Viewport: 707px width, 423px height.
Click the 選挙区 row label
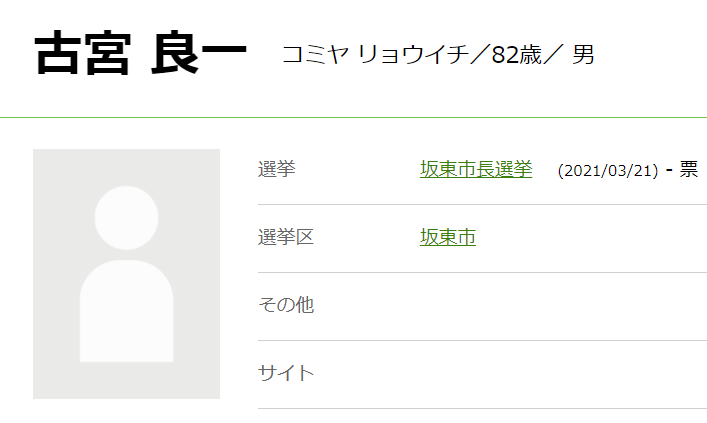tap(286, 238)
